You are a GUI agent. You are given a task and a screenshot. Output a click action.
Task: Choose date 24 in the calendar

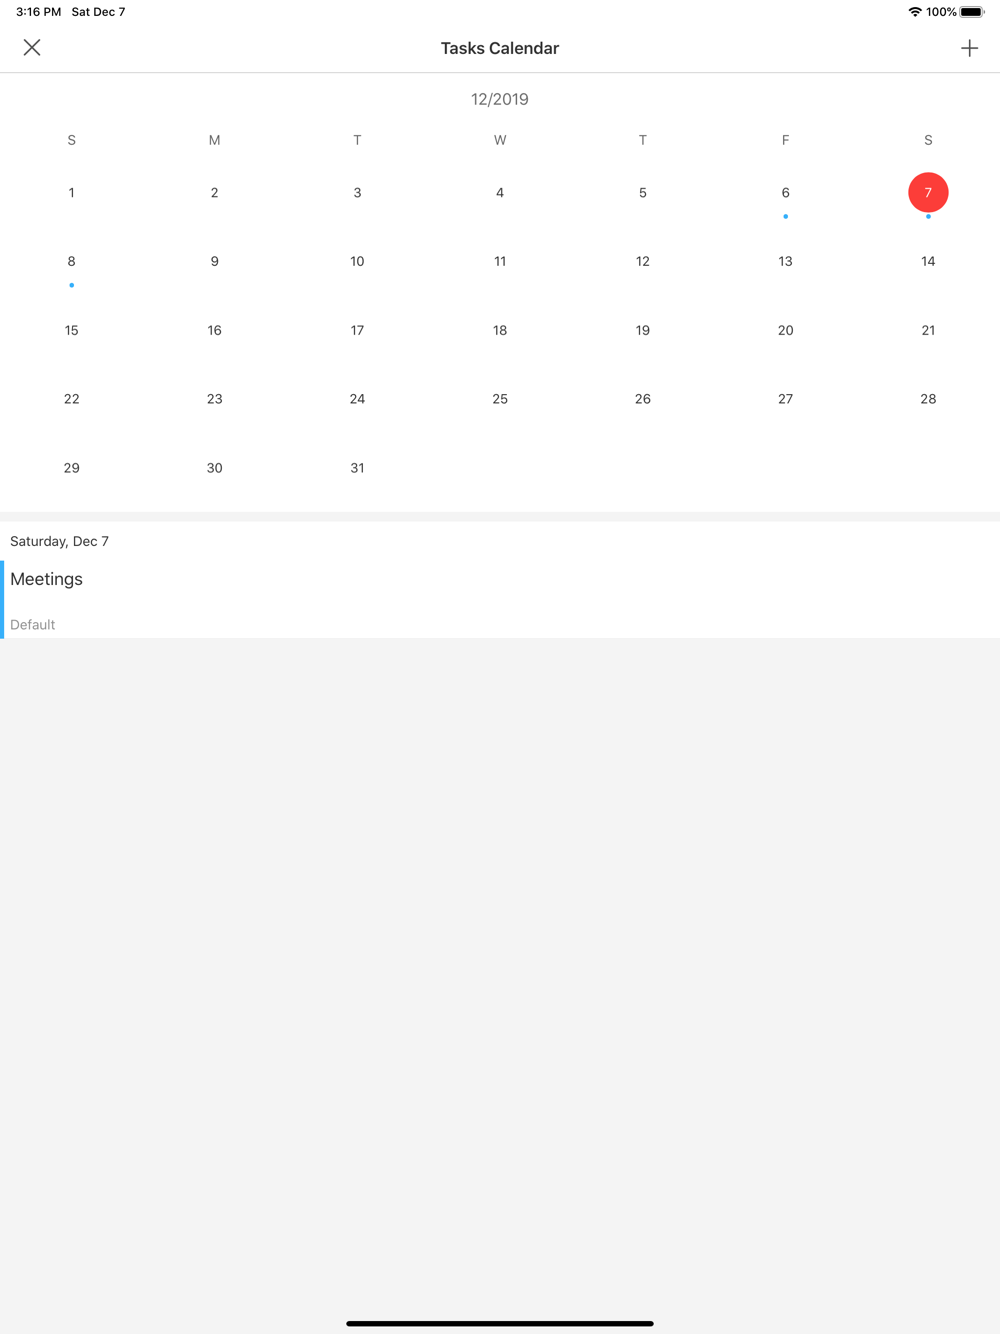(x=357, y=399)
